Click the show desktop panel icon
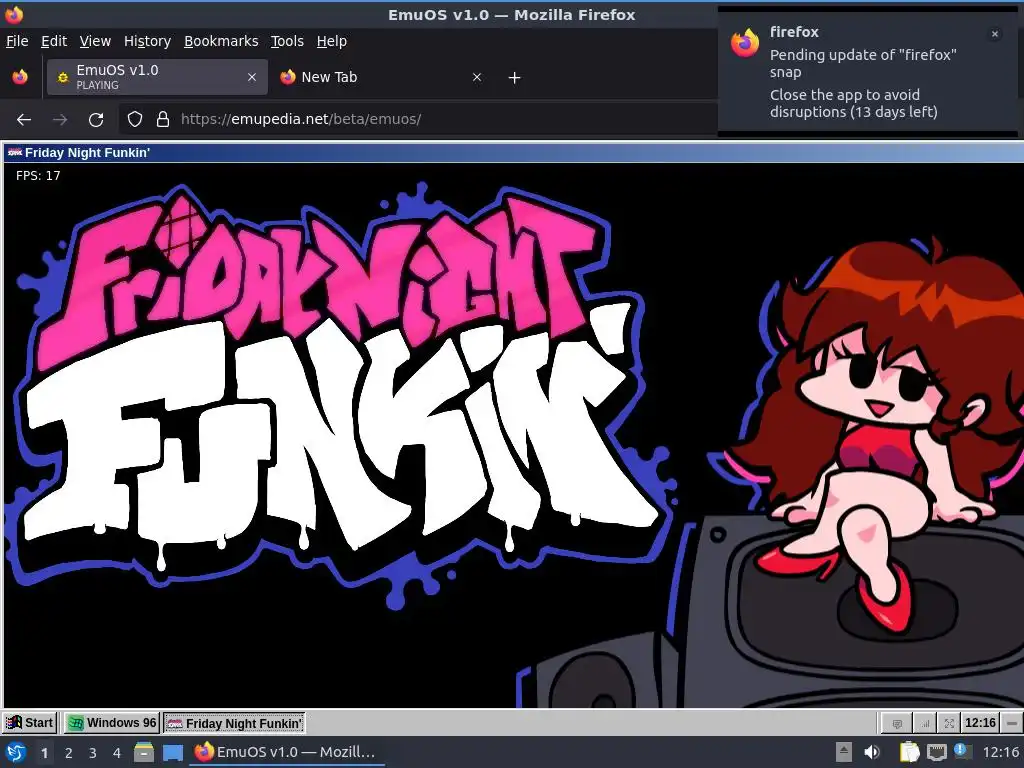The image size is (1024, 768). pyautogui.click(x=172, y=752)
